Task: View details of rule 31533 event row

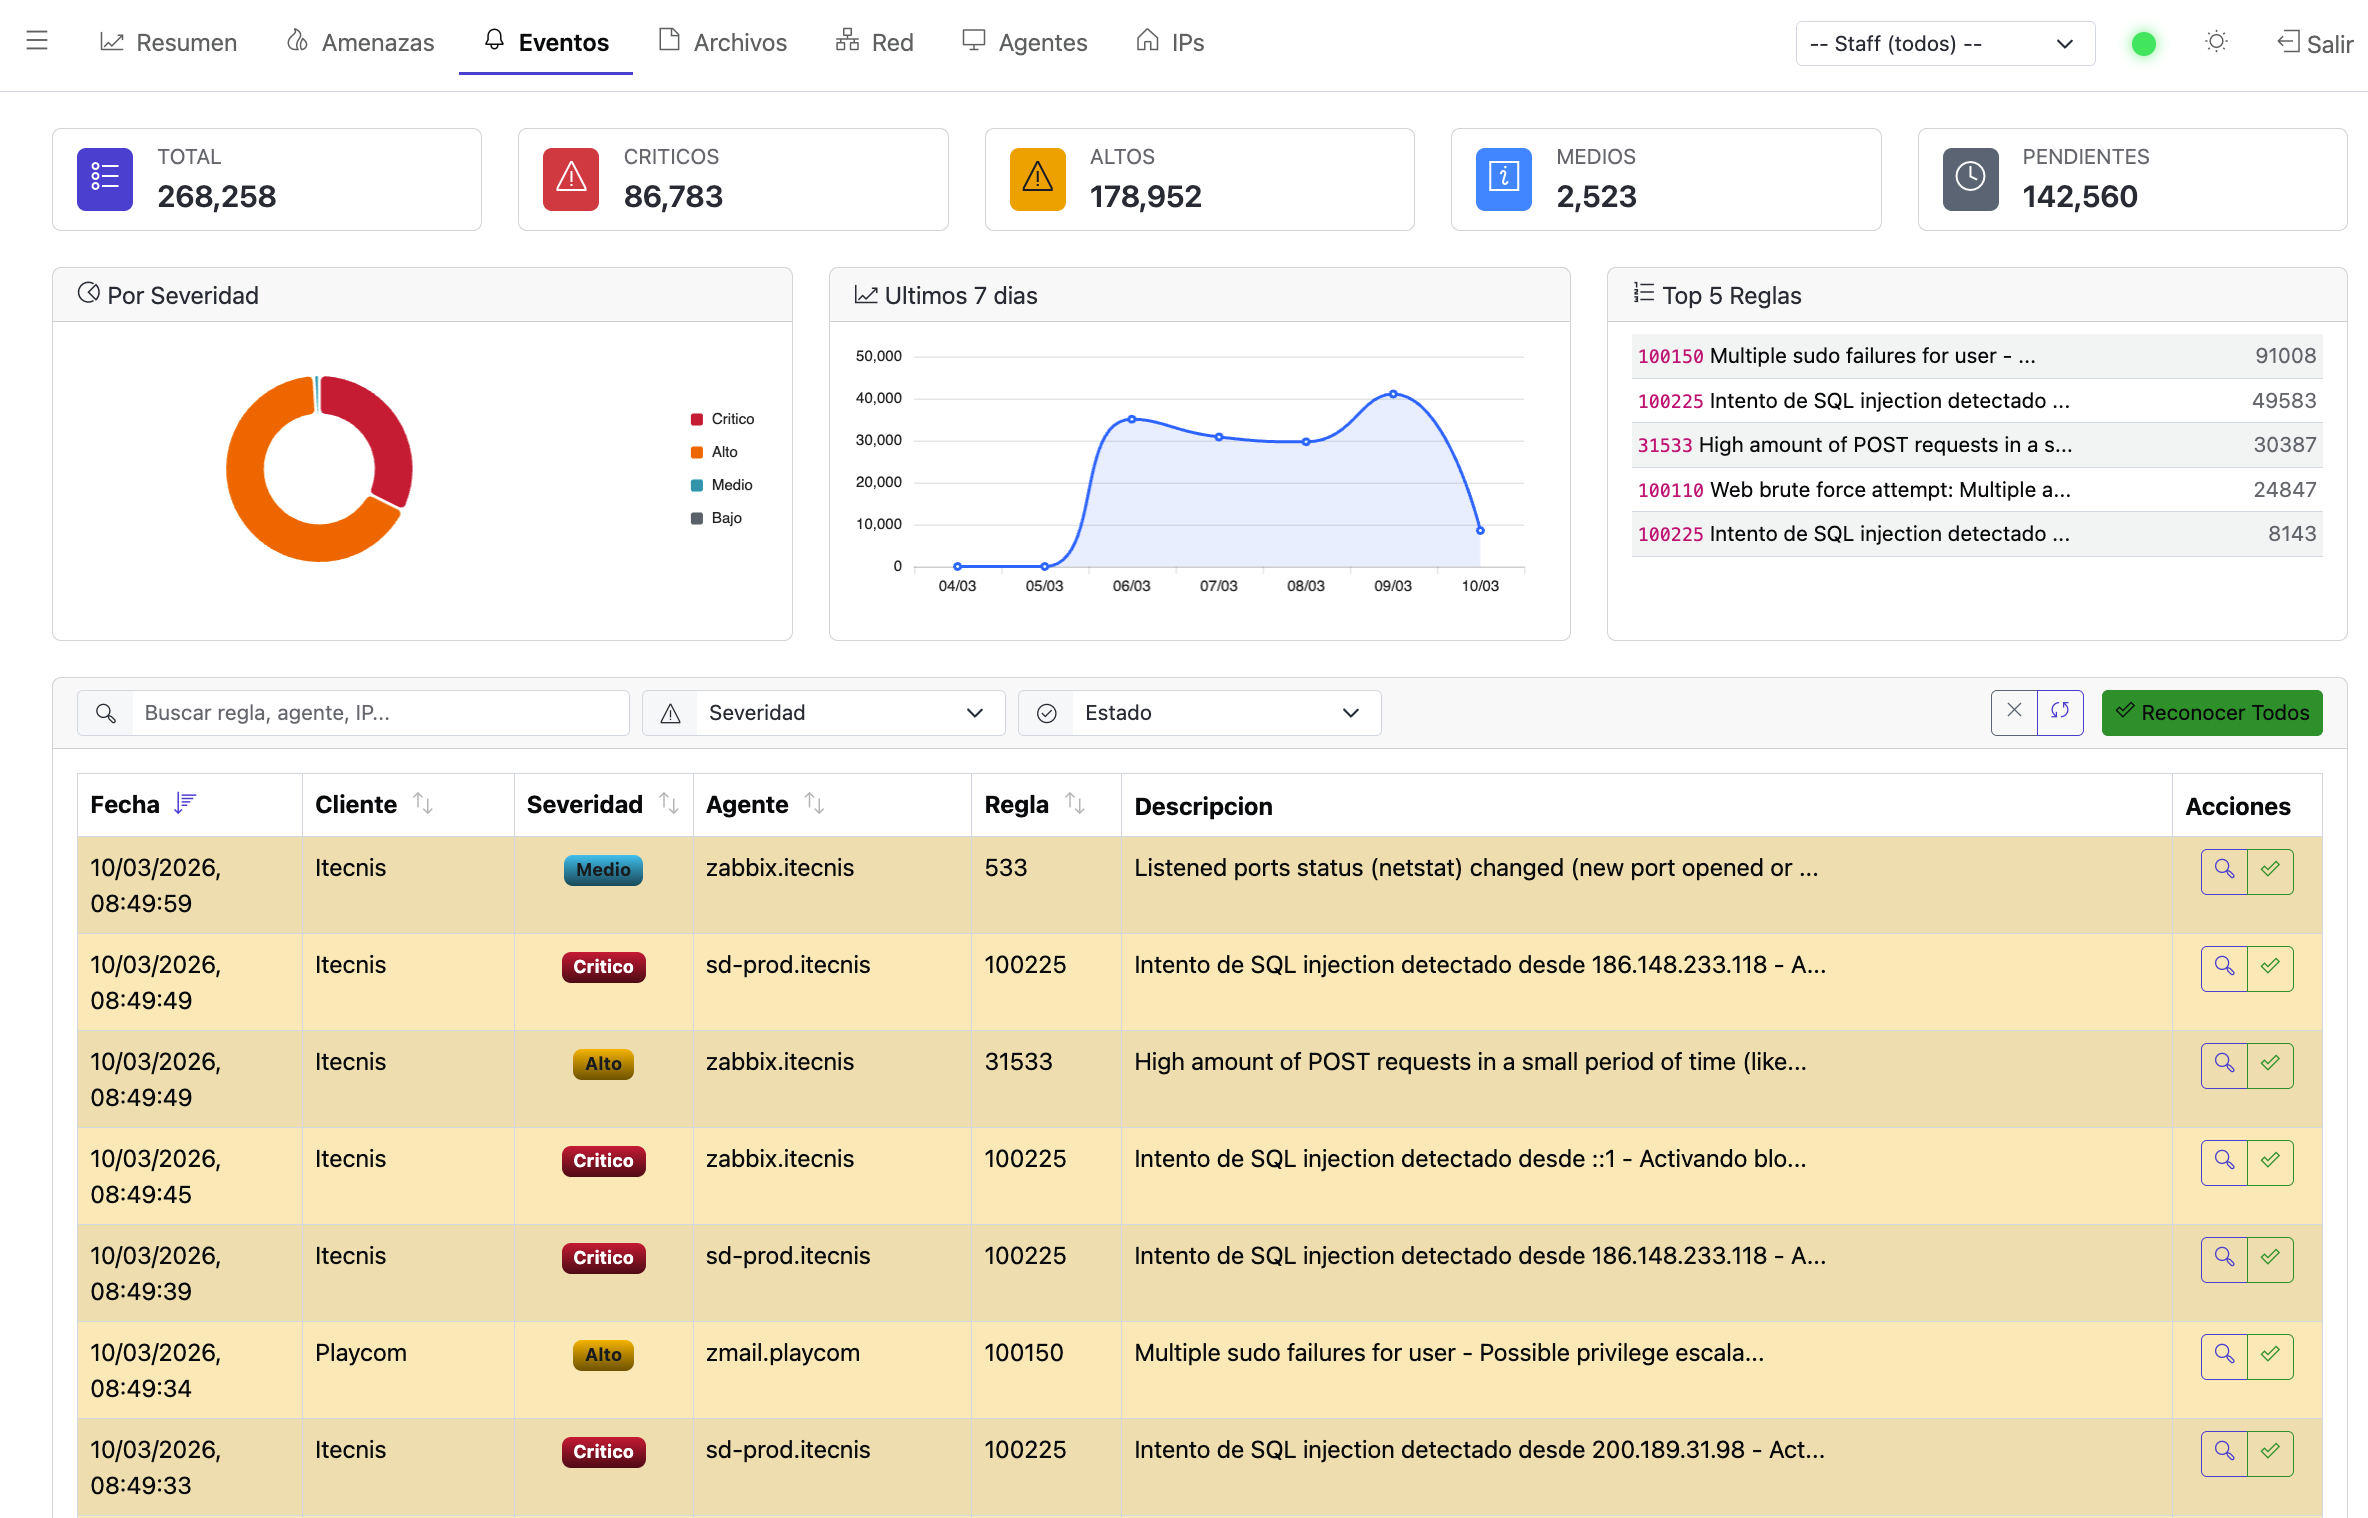Action: click(2224, 1064)
